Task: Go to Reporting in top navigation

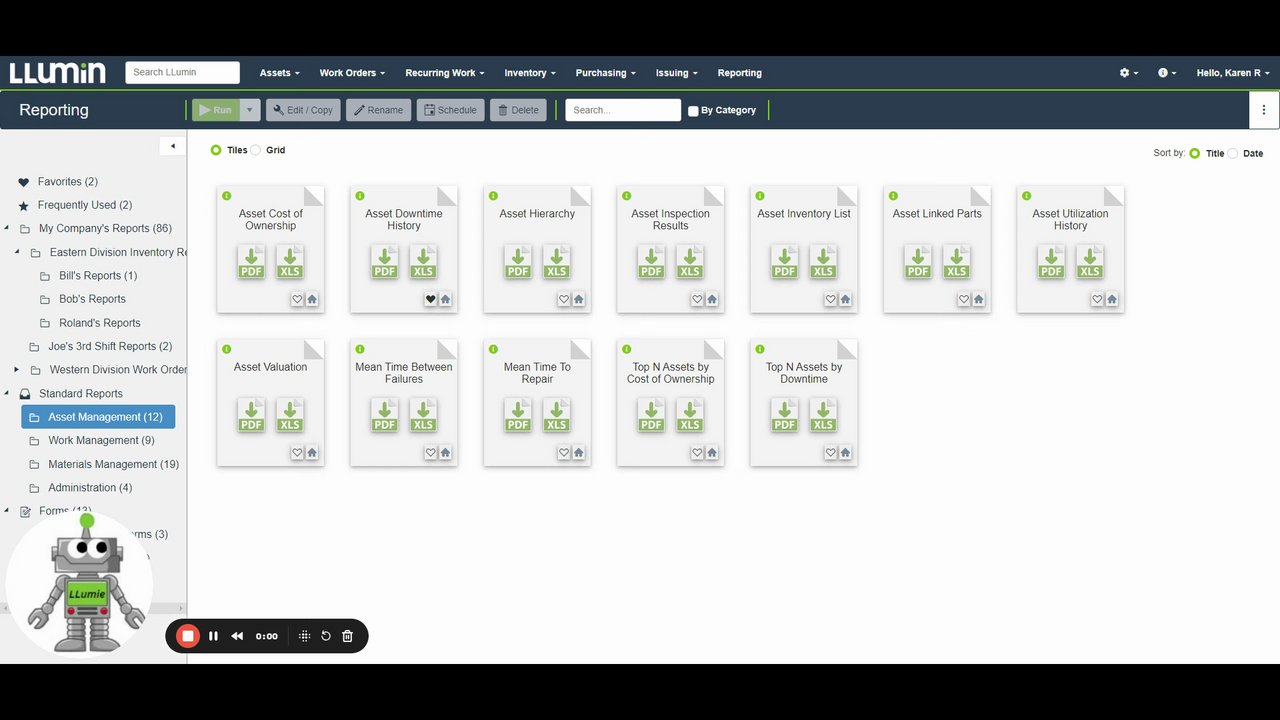Action: 739,73
